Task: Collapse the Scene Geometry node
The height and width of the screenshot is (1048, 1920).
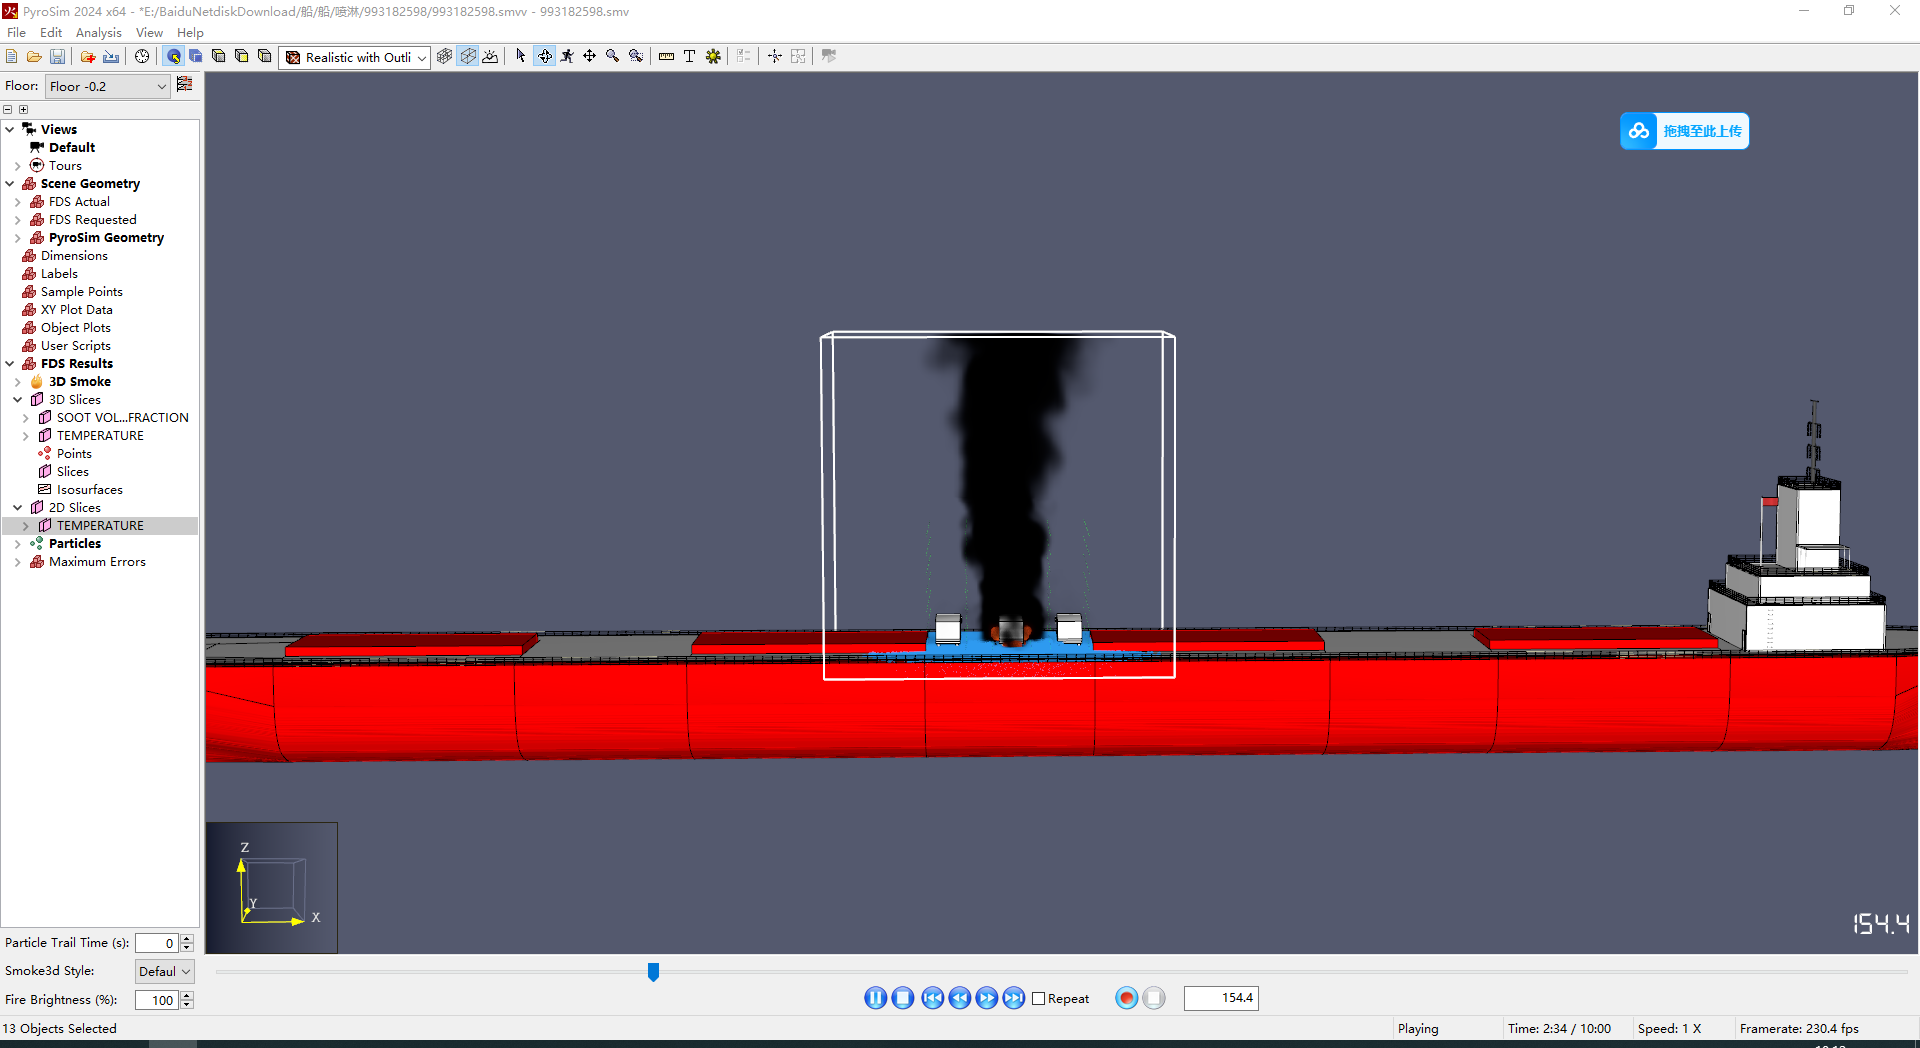Action: [10, 184]
